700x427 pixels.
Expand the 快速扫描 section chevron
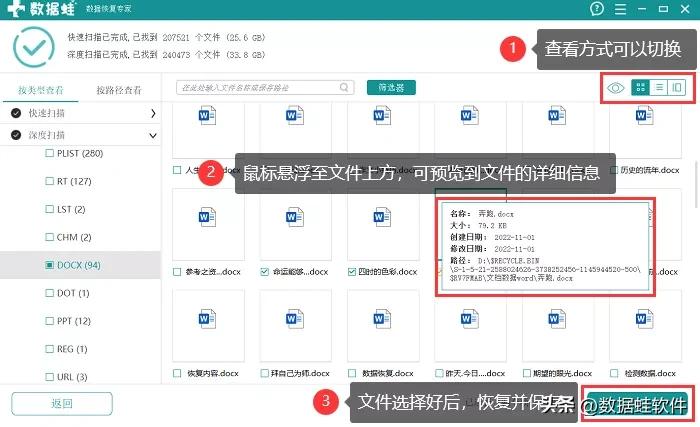(153, 113)
